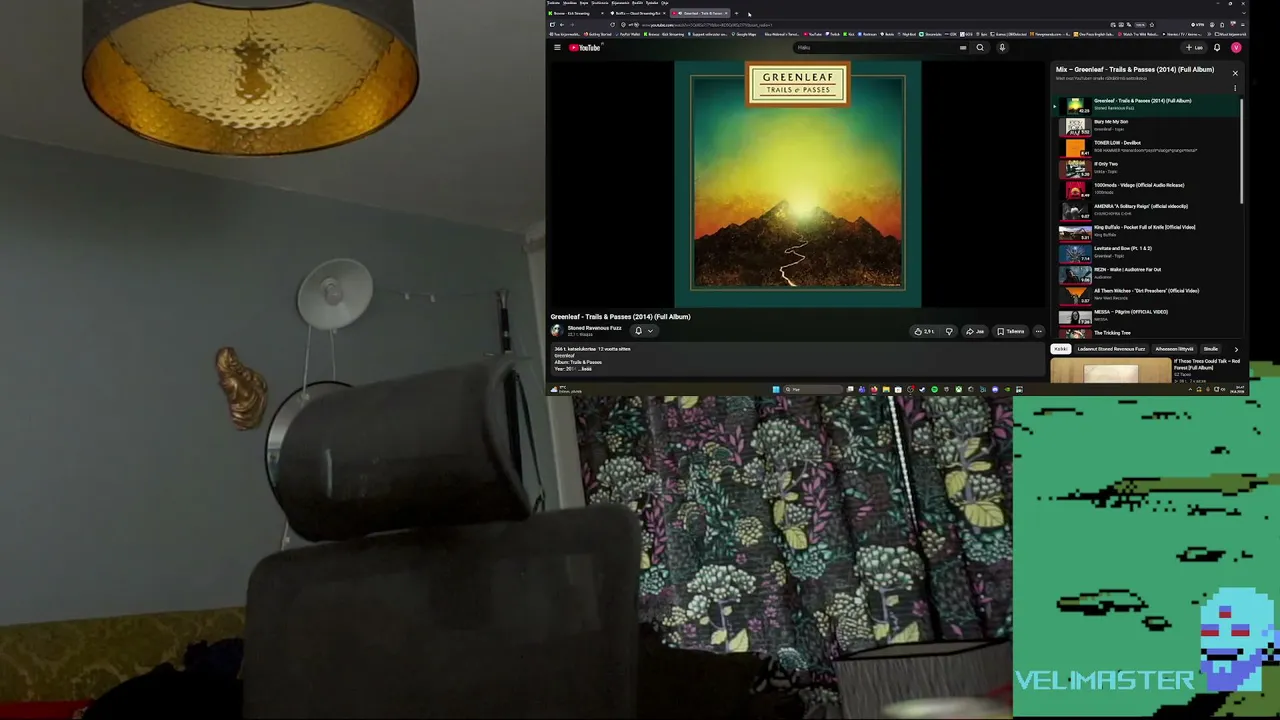Like the Greenleaf video
The image size is (1280, 720).
[924, 331]
